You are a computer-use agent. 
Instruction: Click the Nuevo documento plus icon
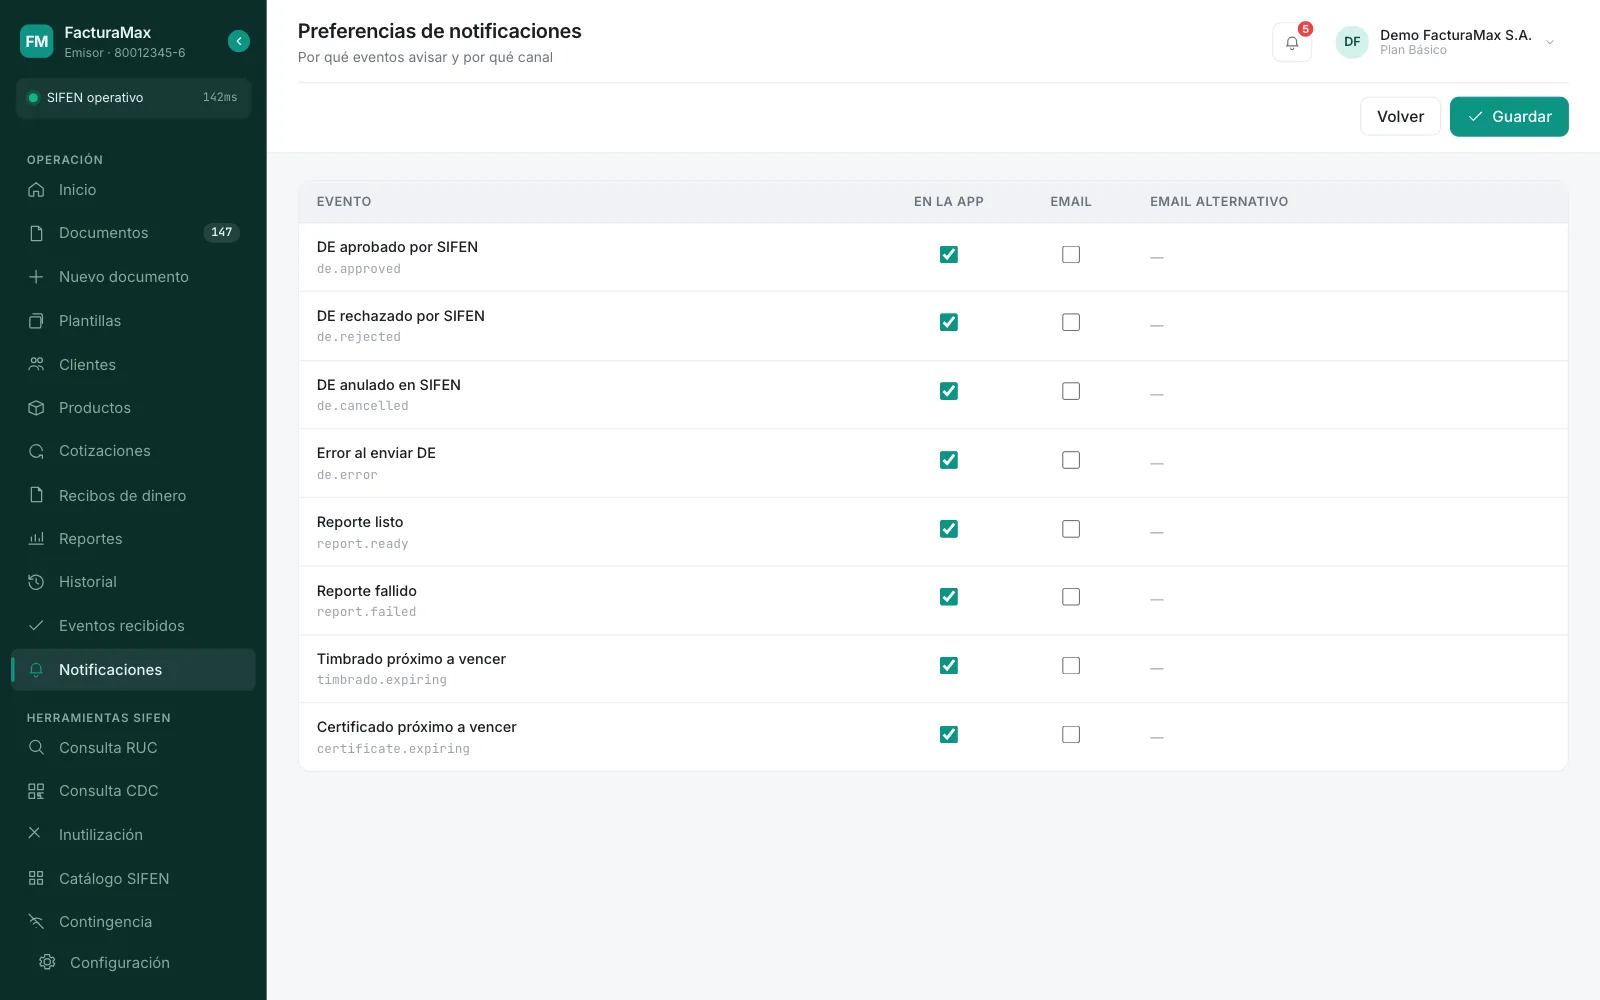[36, 277]
